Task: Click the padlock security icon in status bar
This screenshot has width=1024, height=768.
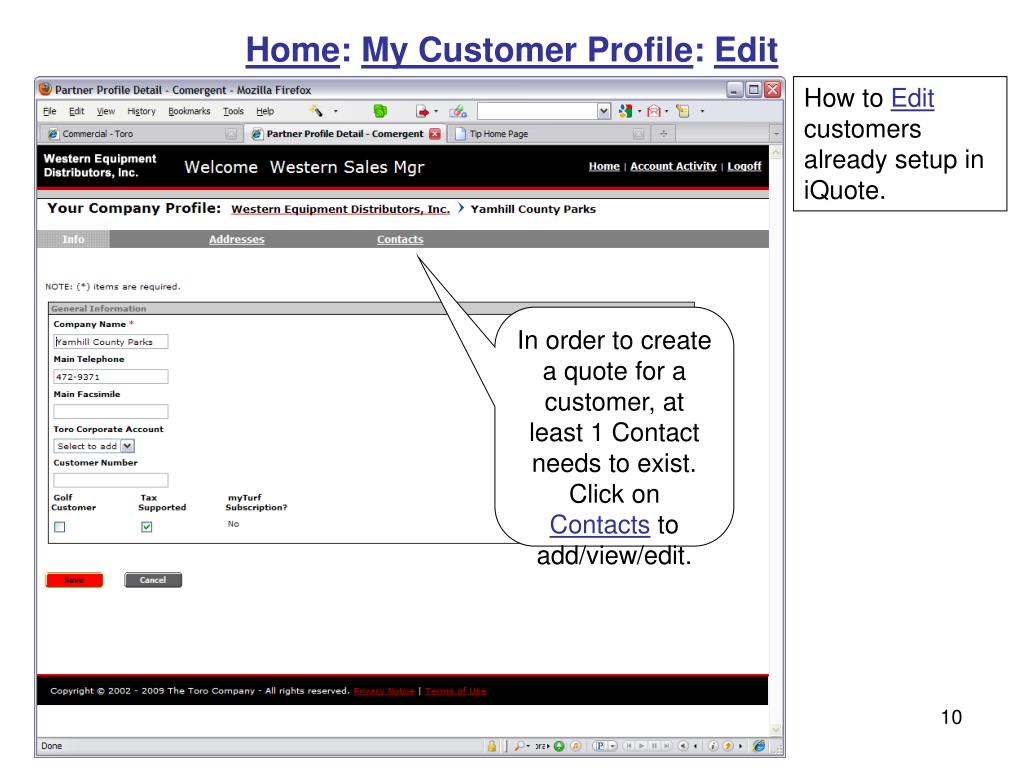Action: [x=492, y=746]
